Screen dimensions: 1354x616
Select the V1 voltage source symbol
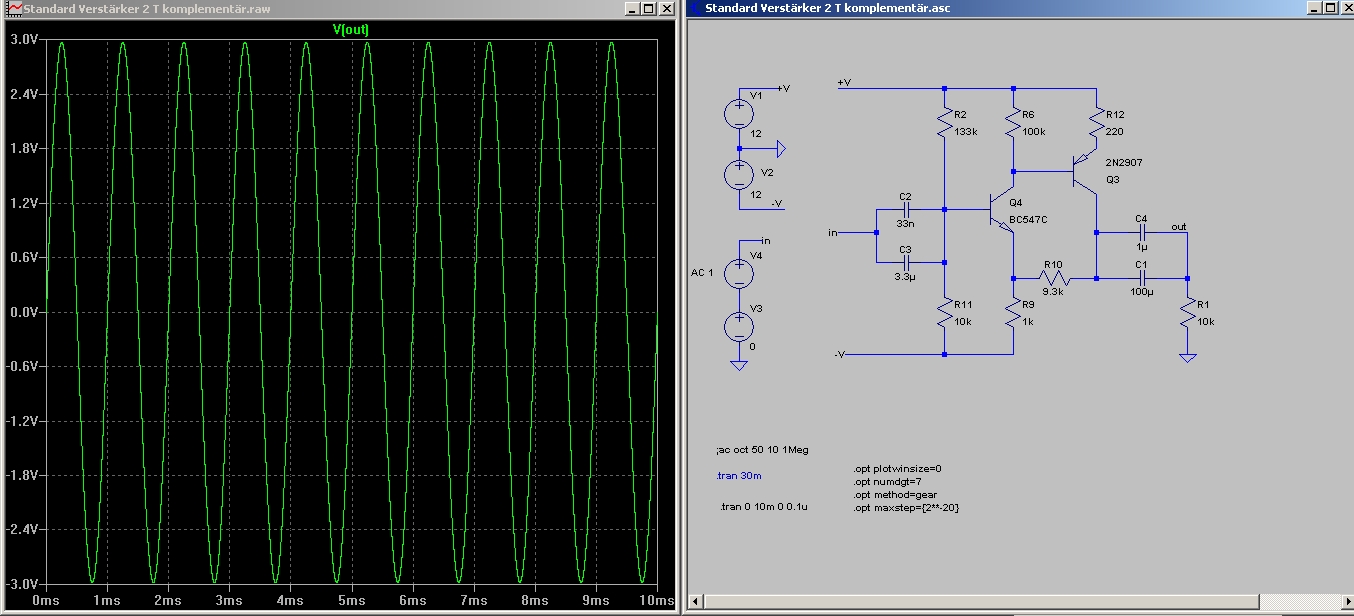(739, 113)
